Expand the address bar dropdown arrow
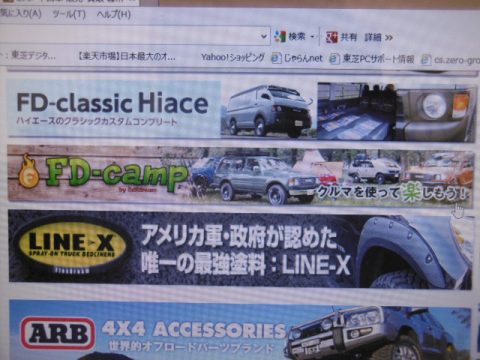Viewport: 480px width, 360px height. [264, 36]
